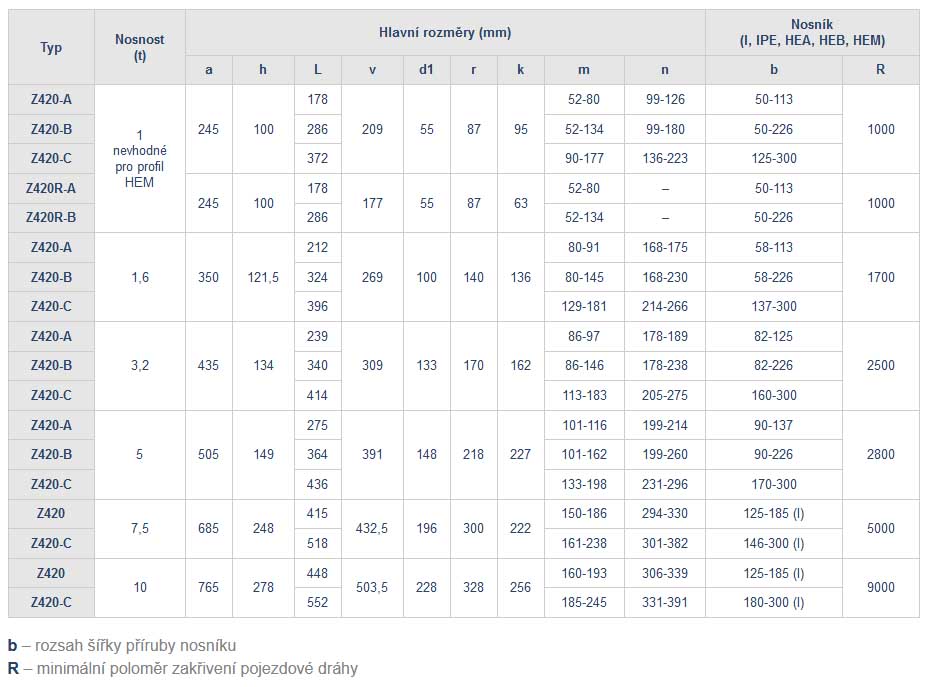Click the "rozsah šířky příruby nosníku" legend line
929x687 pixels.
click(x=129, y=645)
